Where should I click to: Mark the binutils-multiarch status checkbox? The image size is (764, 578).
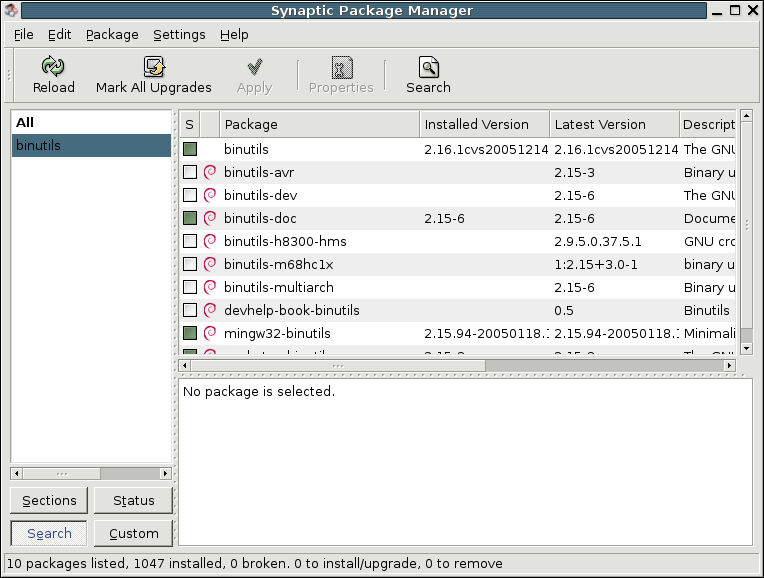click(190, 287)
